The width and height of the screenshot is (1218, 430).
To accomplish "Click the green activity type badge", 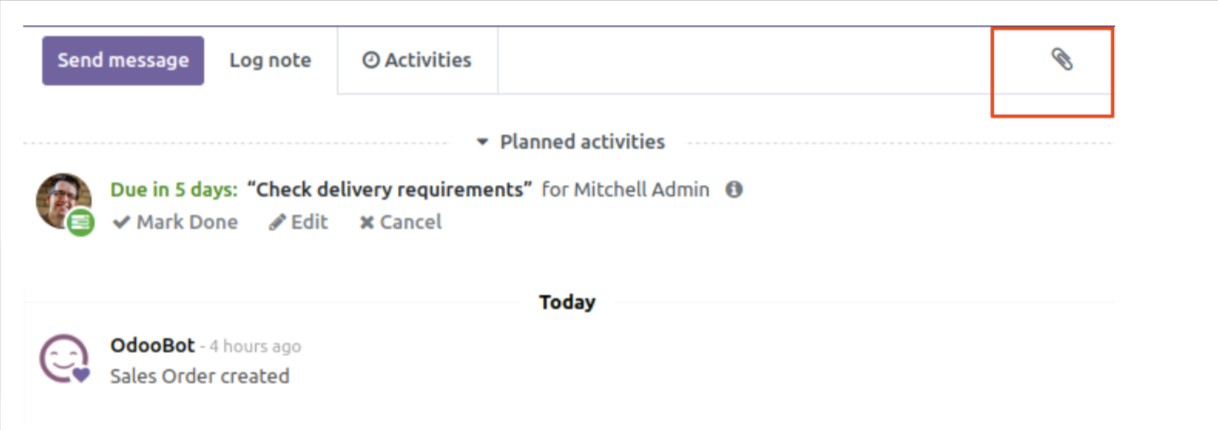I will [x=81, y=223].
